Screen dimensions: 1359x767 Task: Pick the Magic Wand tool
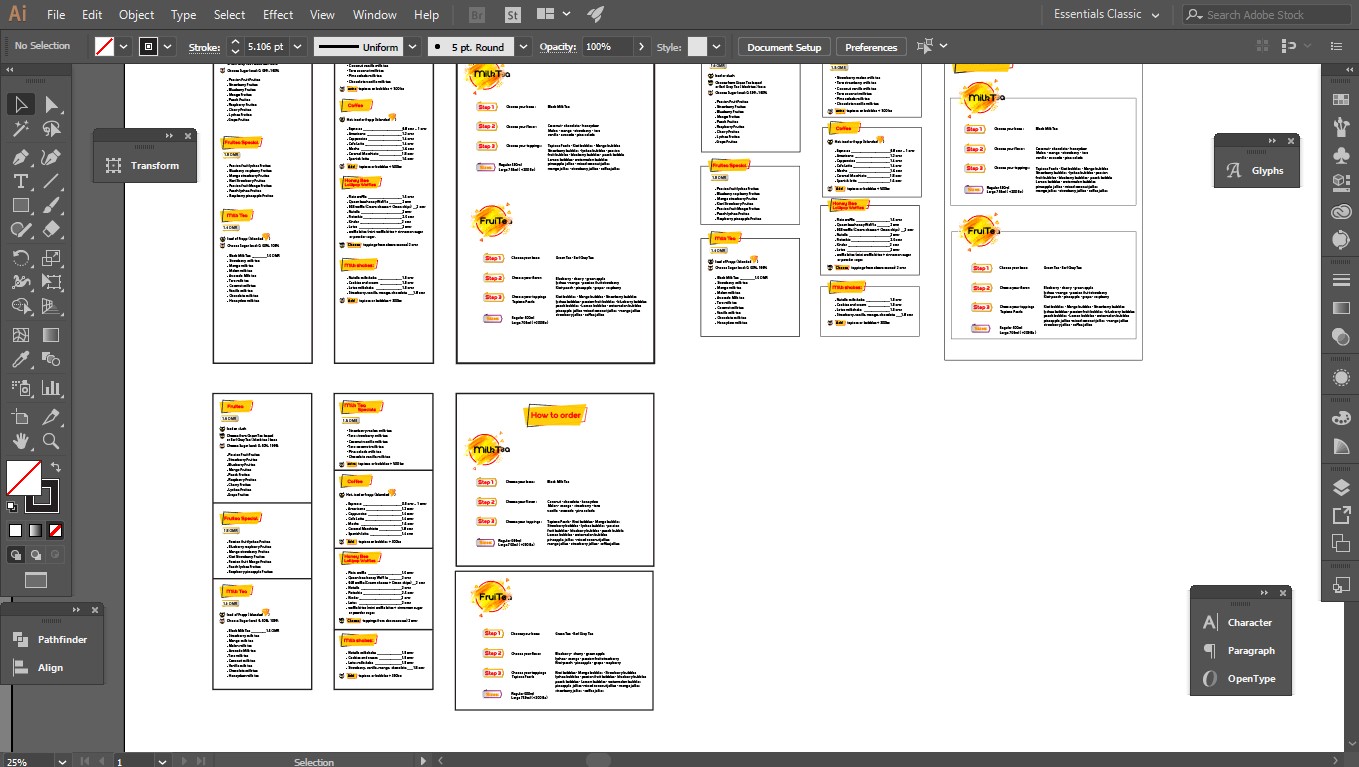pos(20,129)
